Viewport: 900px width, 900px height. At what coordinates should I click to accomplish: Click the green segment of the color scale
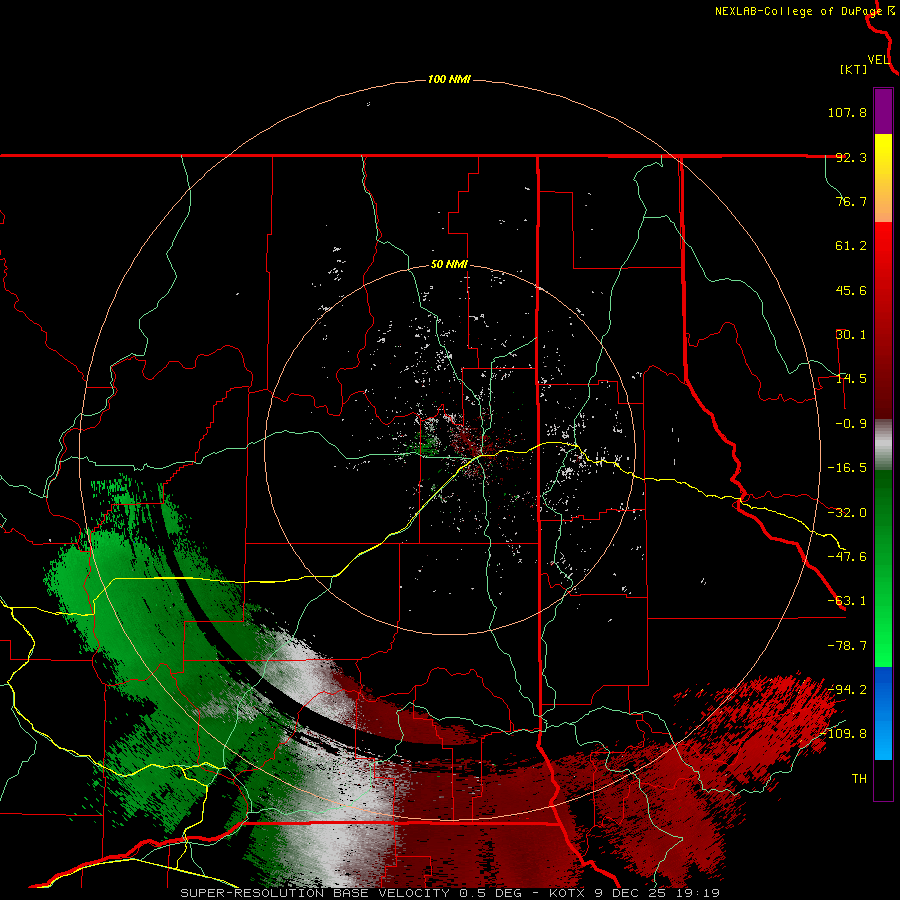883,568
